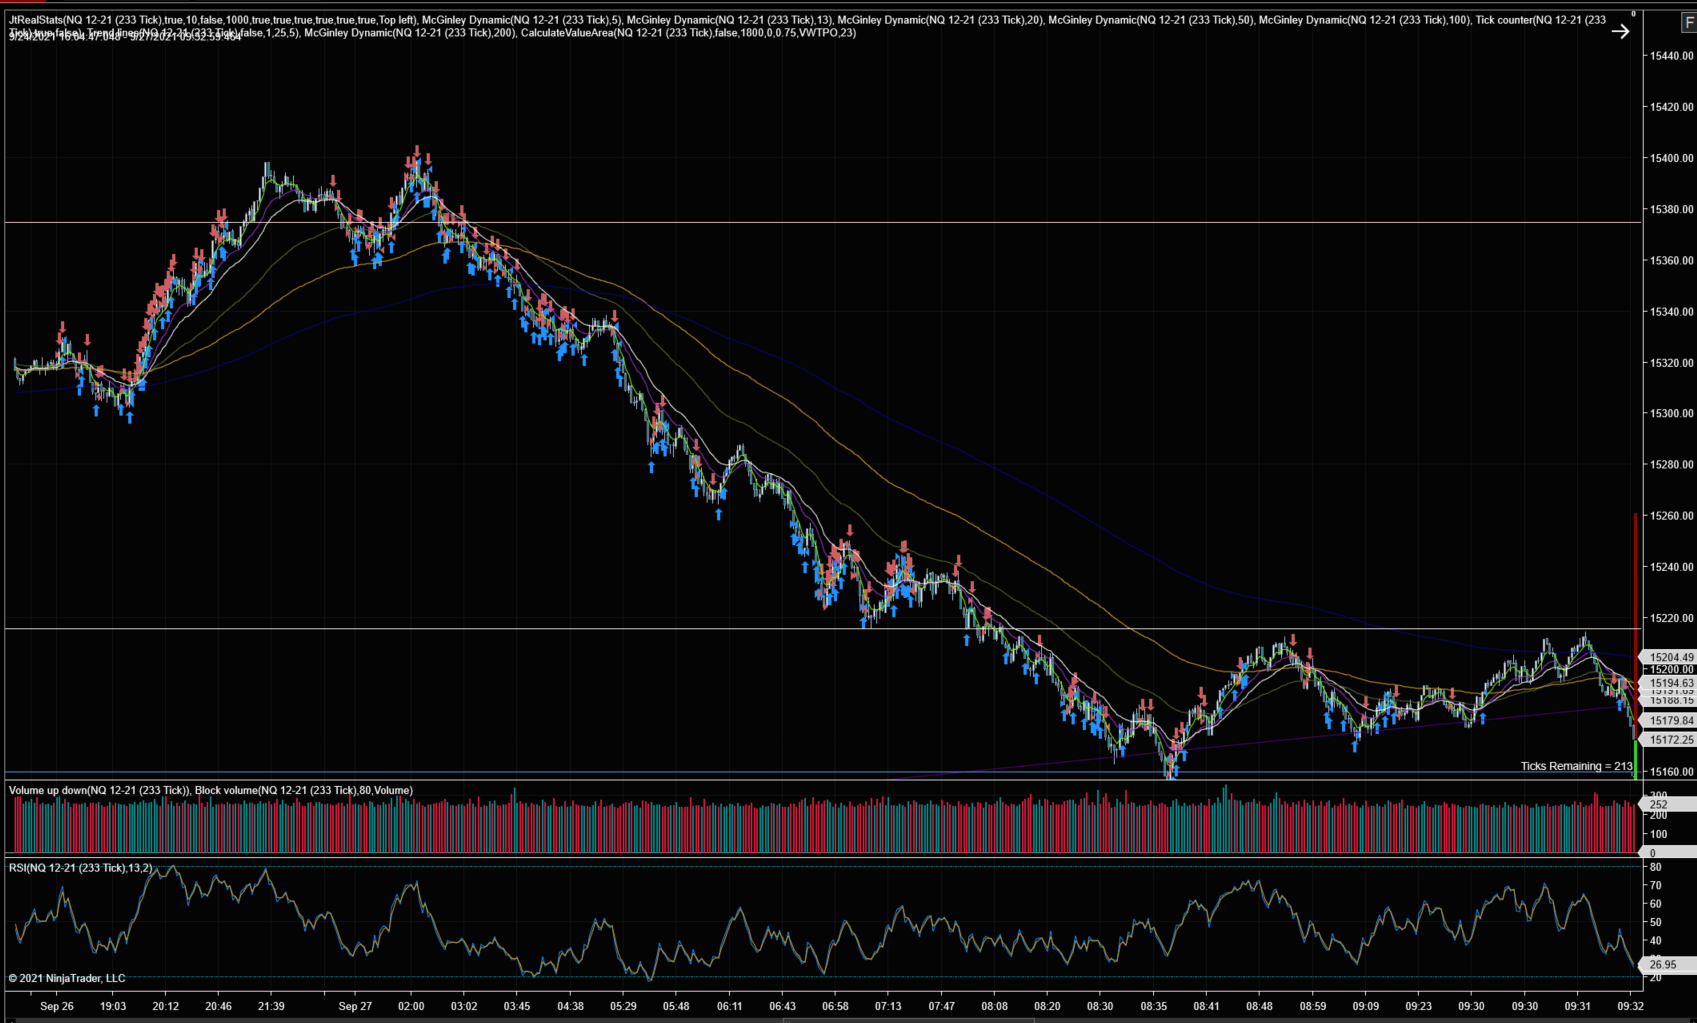The image size is (1697, 1023).
Task: Click the Sep 26 date on time axis
Action: (57, 1006)
